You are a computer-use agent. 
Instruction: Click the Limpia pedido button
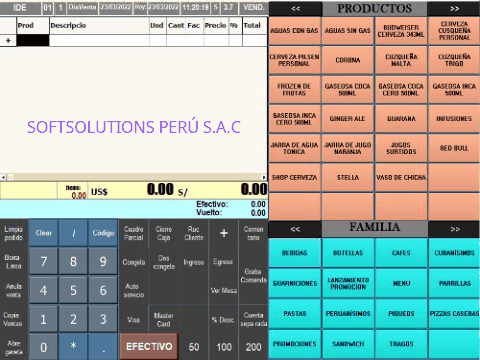pos(14,233)
